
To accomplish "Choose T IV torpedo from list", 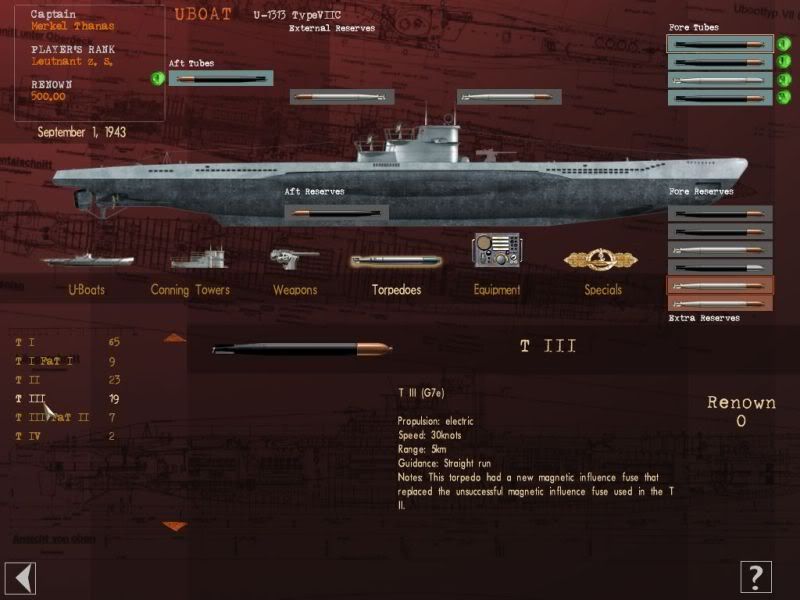I will click(x=28, y=436).
